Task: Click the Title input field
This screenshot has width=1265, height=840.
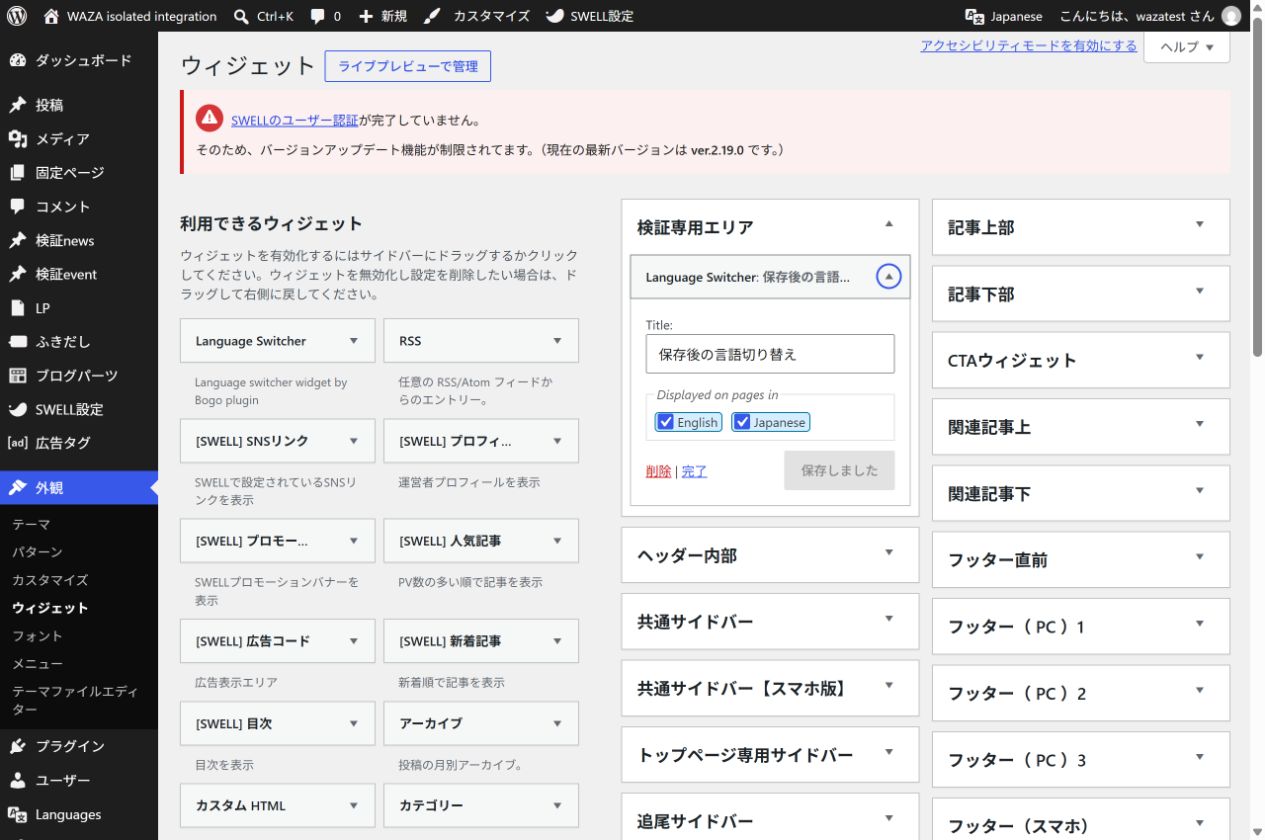Action: [770, 354]
